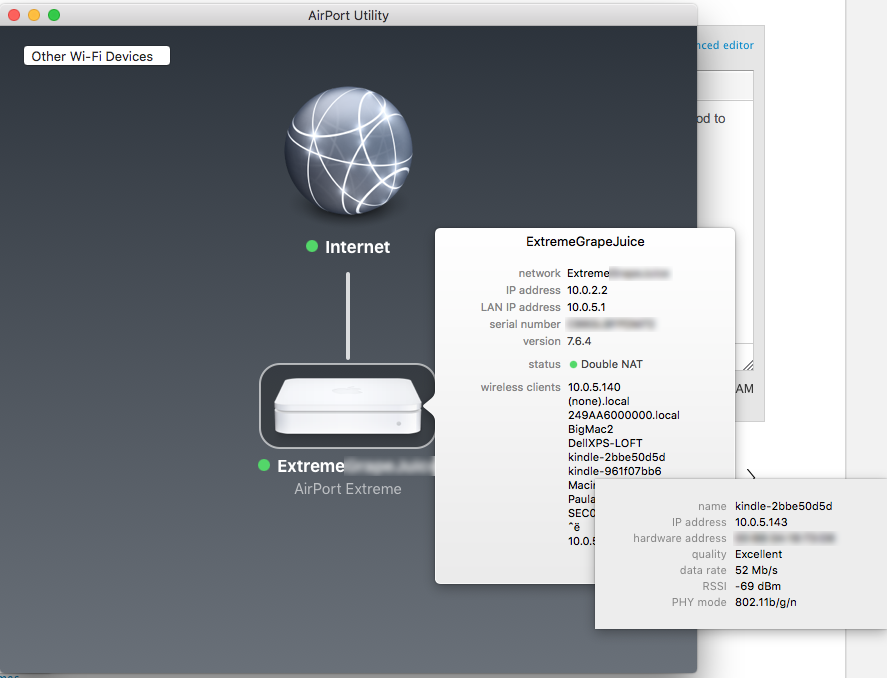887x678 pixels.
Task: Open the Other Wi-Fi Devices button
Action: pos(97,56)
